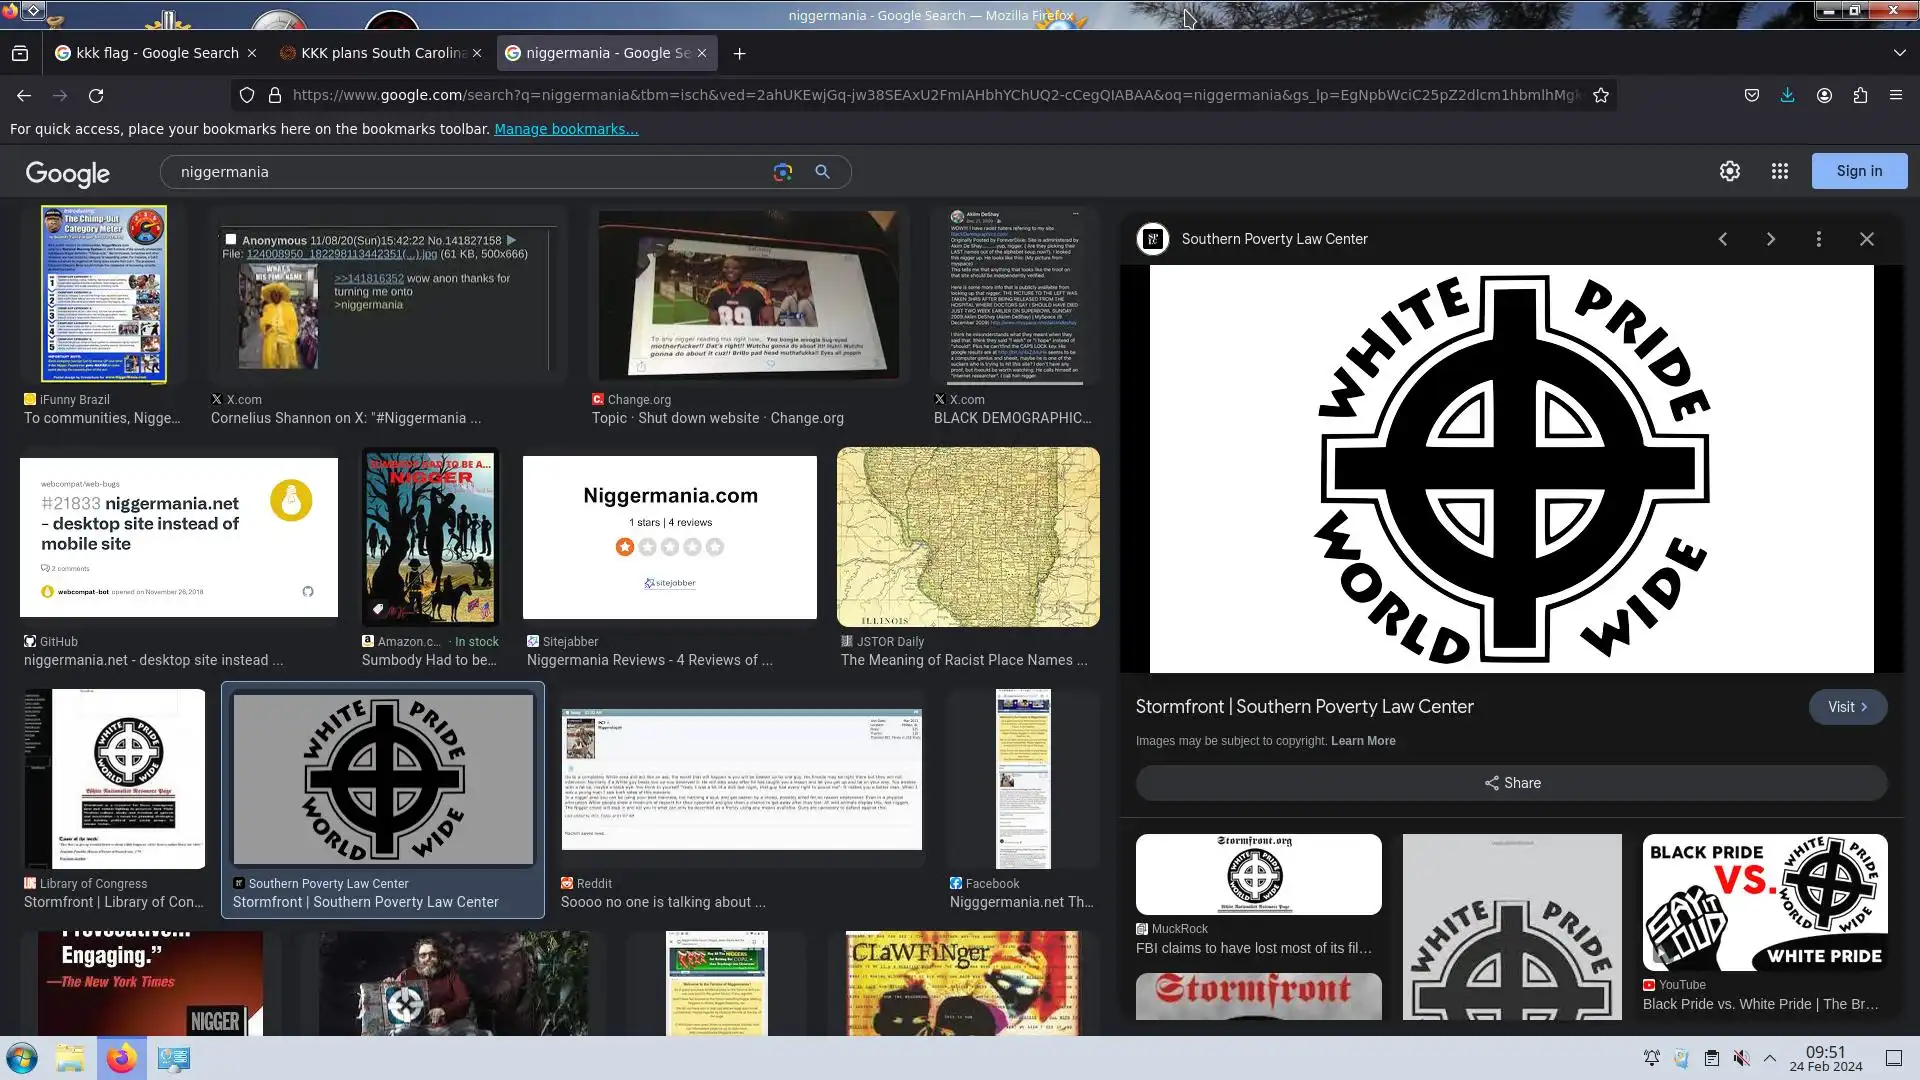
Task: Open the Firefox downloads panel
Action: point(1787,95)
